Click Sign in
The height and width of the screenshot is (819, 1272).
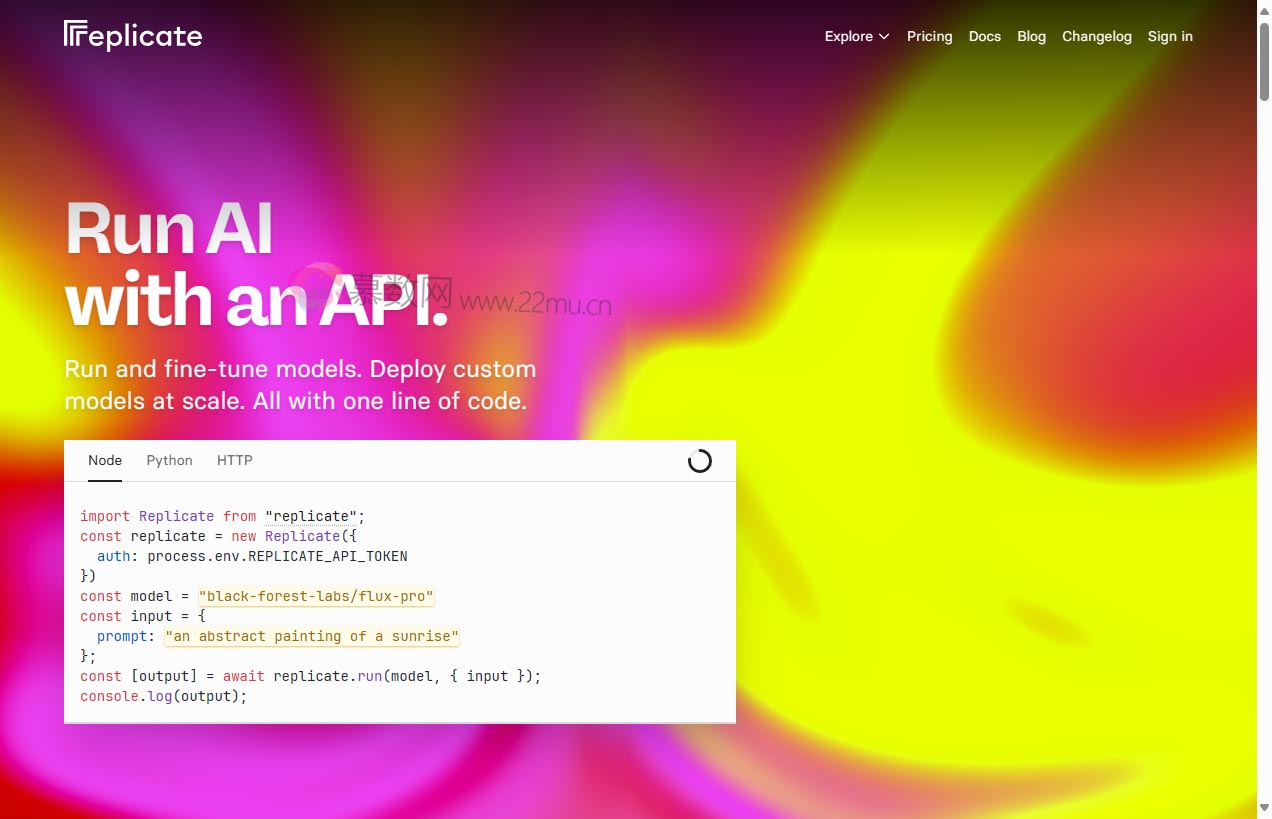[1170, 36]
